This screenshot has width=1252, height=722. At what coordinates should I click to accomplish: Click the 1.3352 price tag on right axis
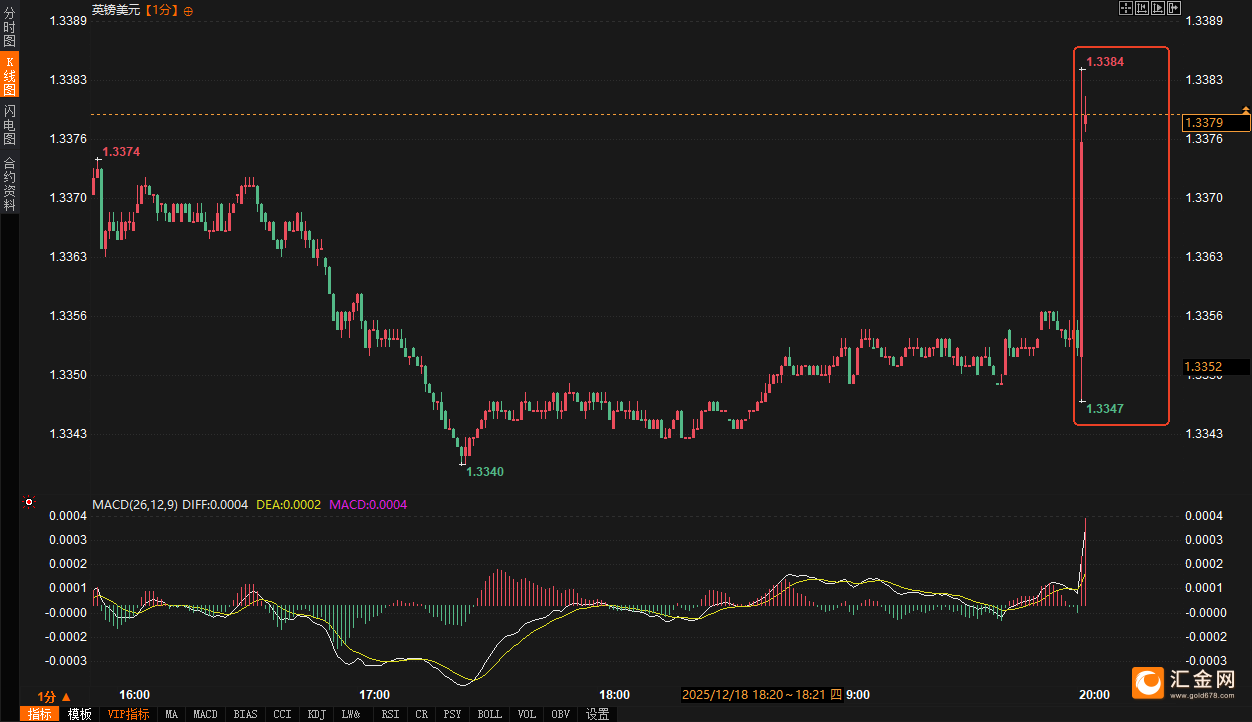[x=1216, y=367]
